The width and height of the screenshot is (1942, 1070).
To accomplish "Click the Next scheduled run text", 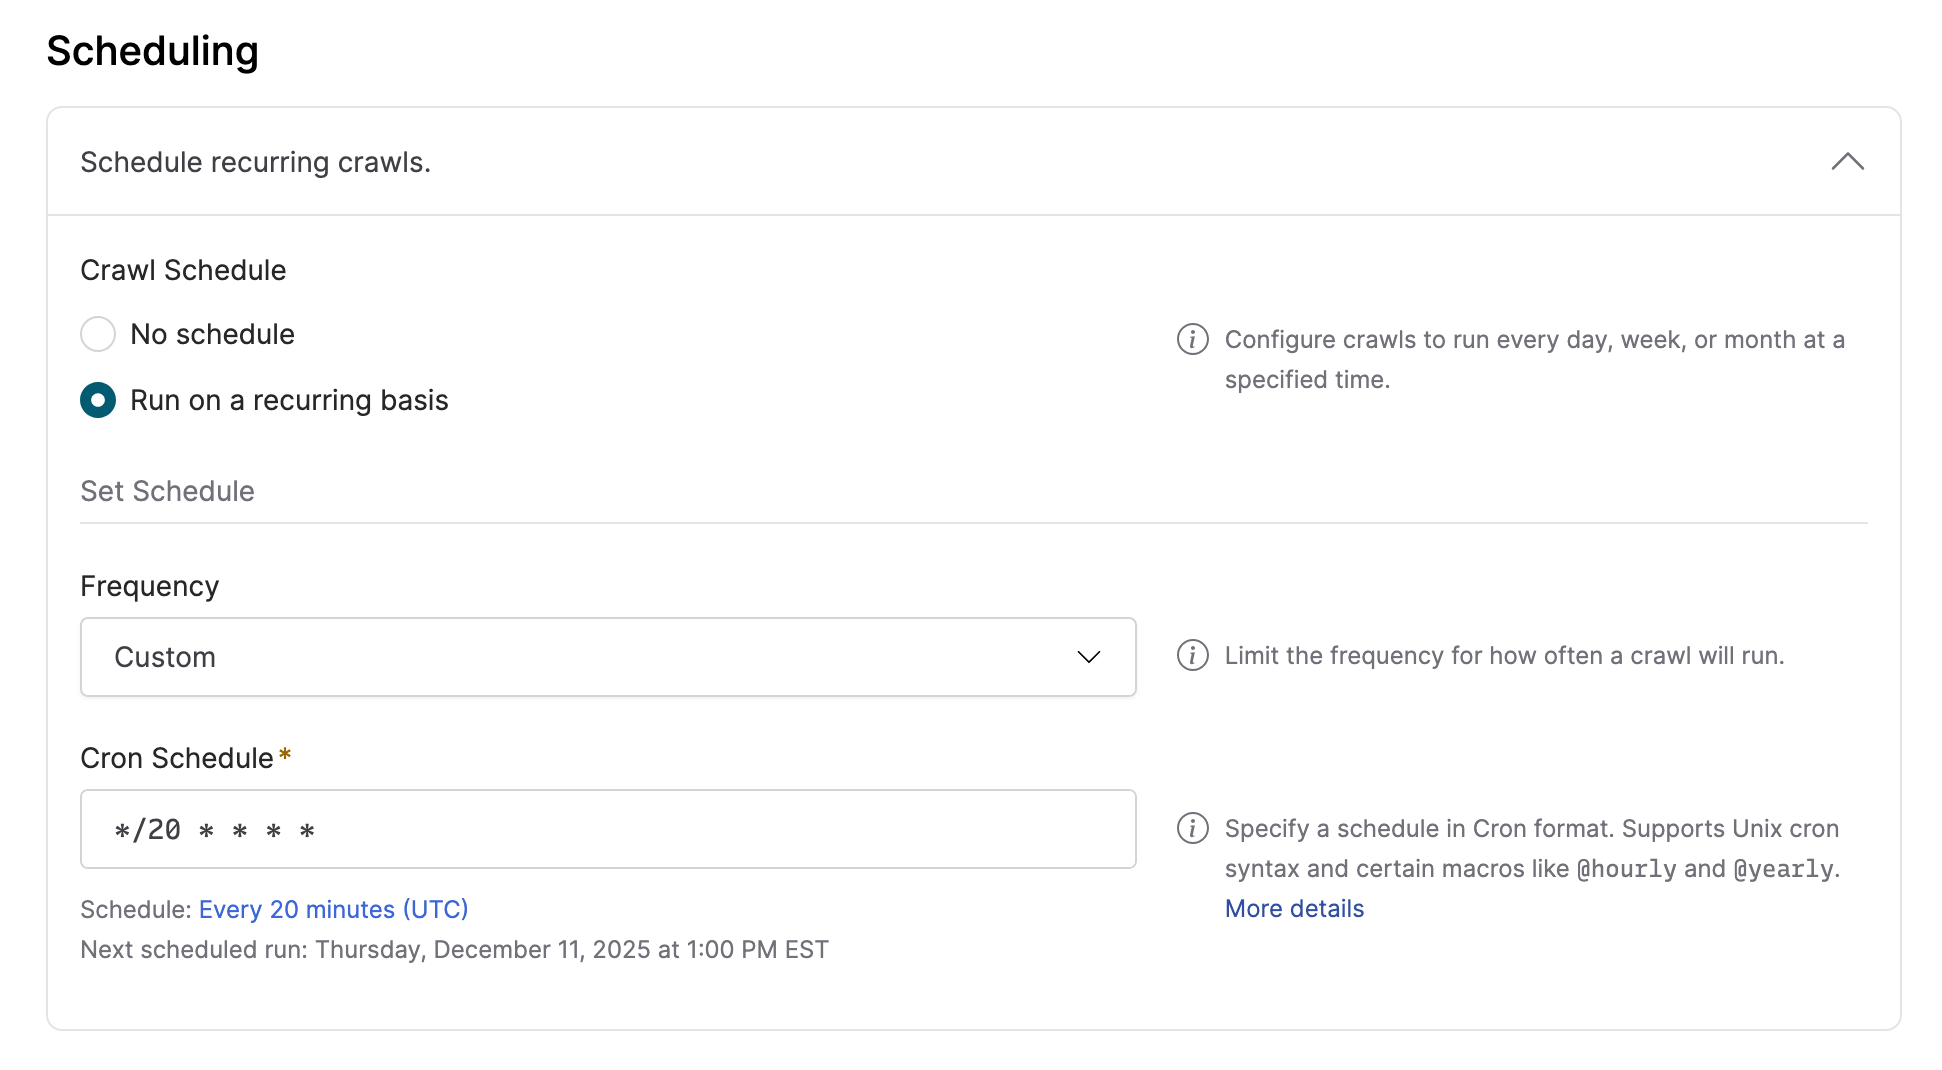I will pyautogui.click(x=455, y=949).
